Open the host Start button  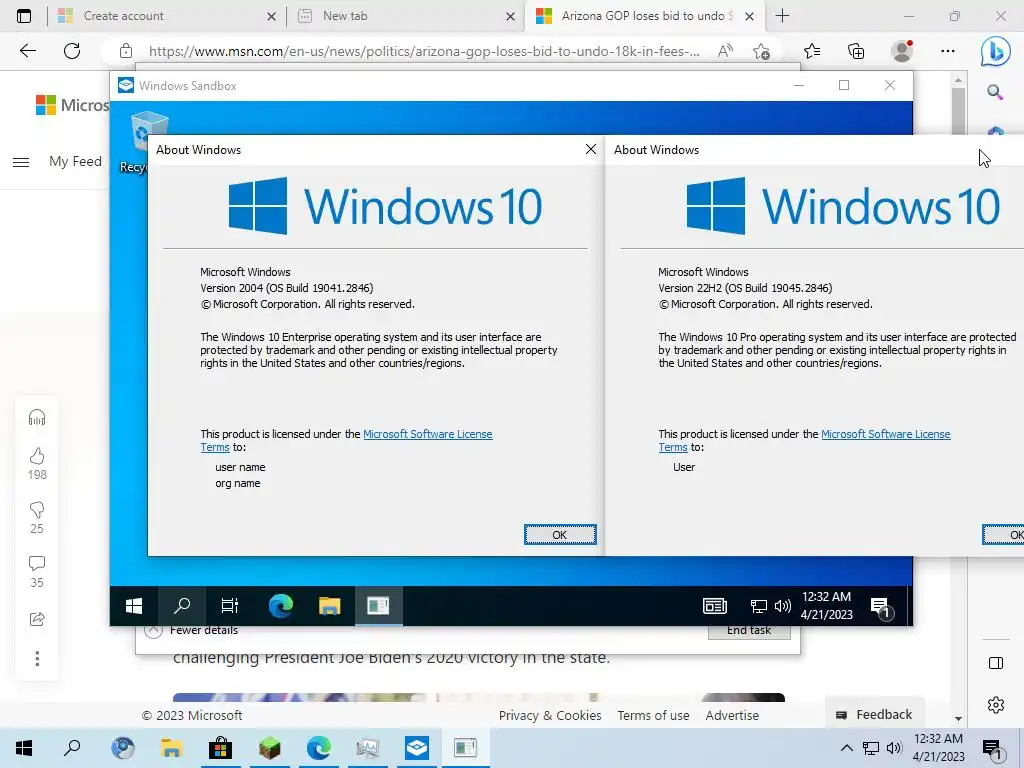(x=24, y=748)
